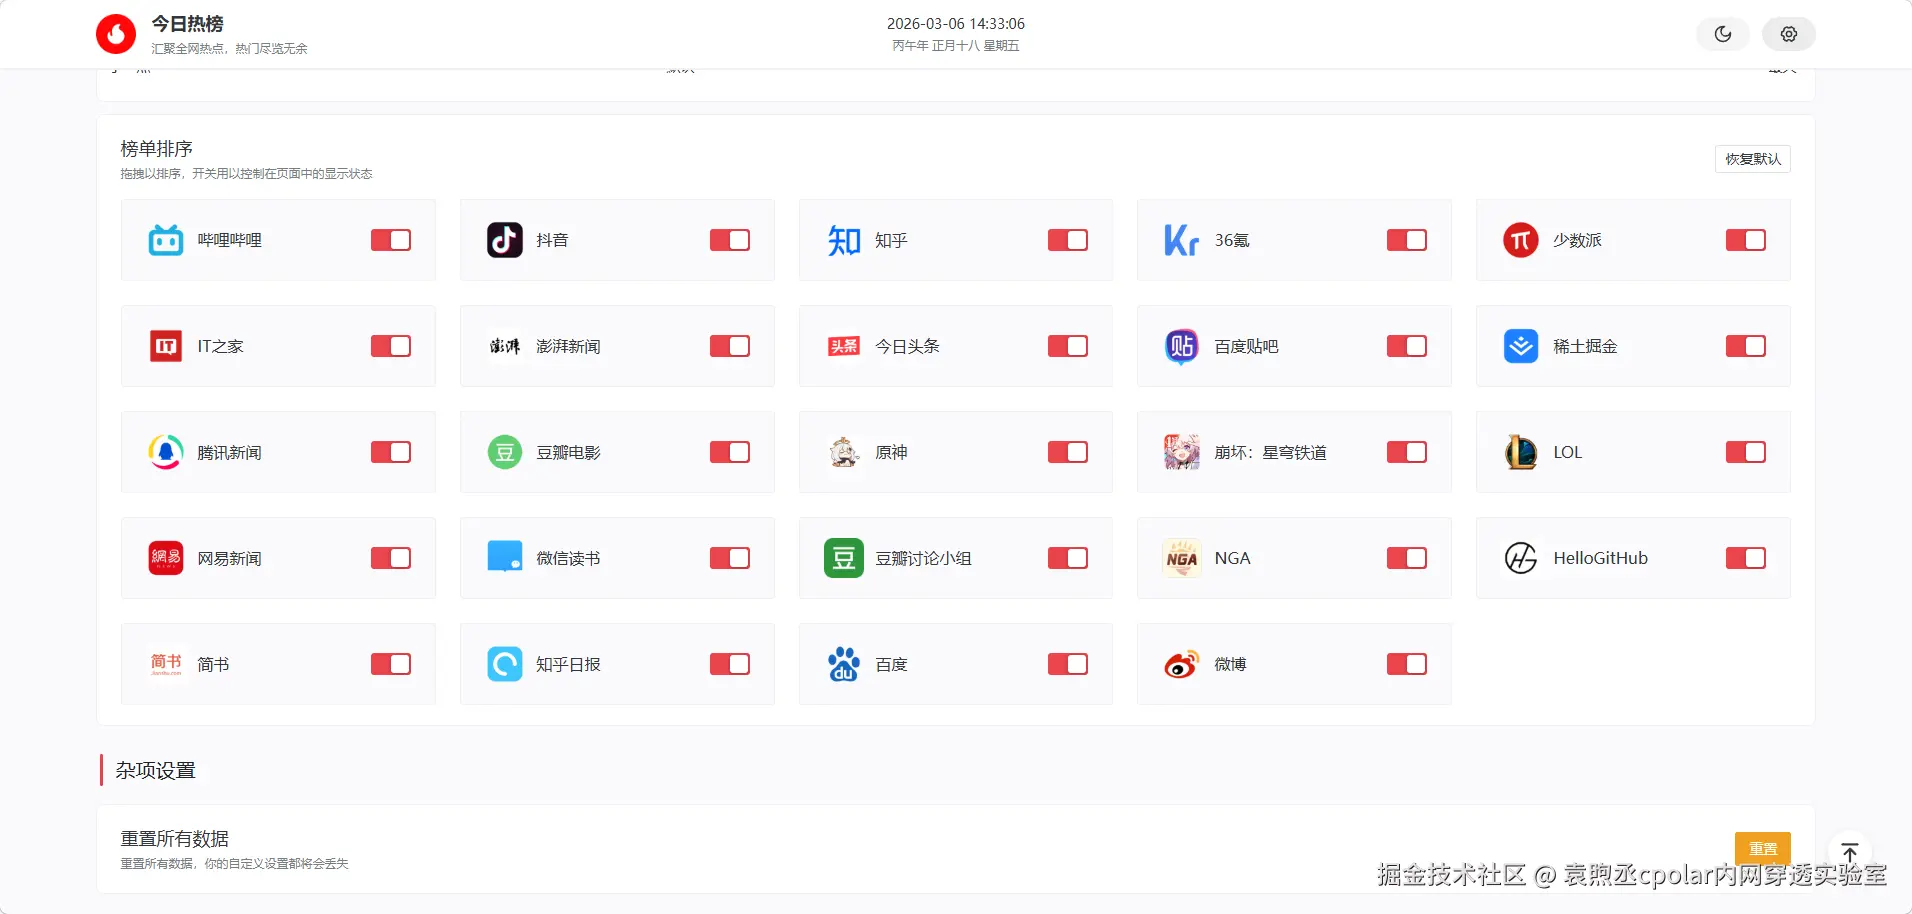Toggle the 豆瓣讨论小组 switch
This screenshot has height=914, width=1912.
pos(1068,558)
